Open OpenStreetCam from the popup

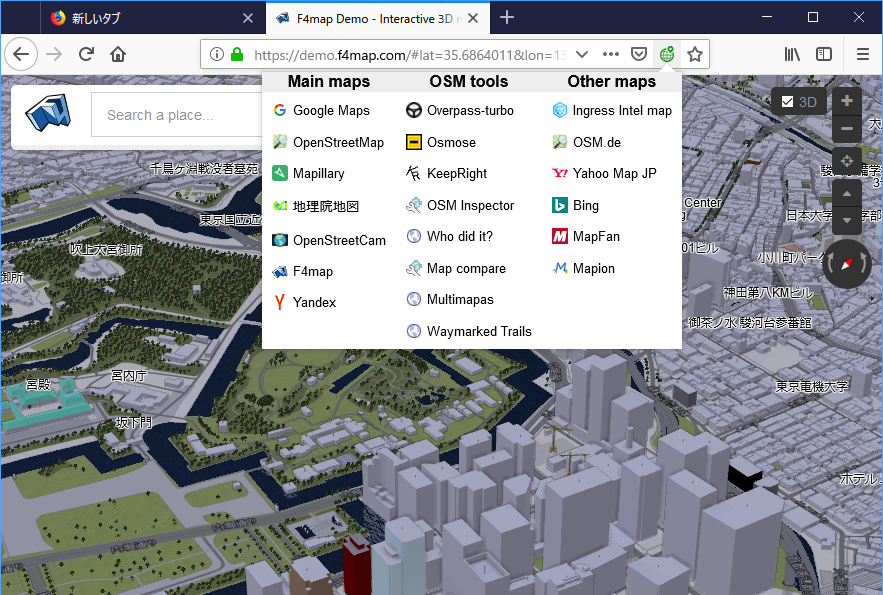[x=329, y=240]
